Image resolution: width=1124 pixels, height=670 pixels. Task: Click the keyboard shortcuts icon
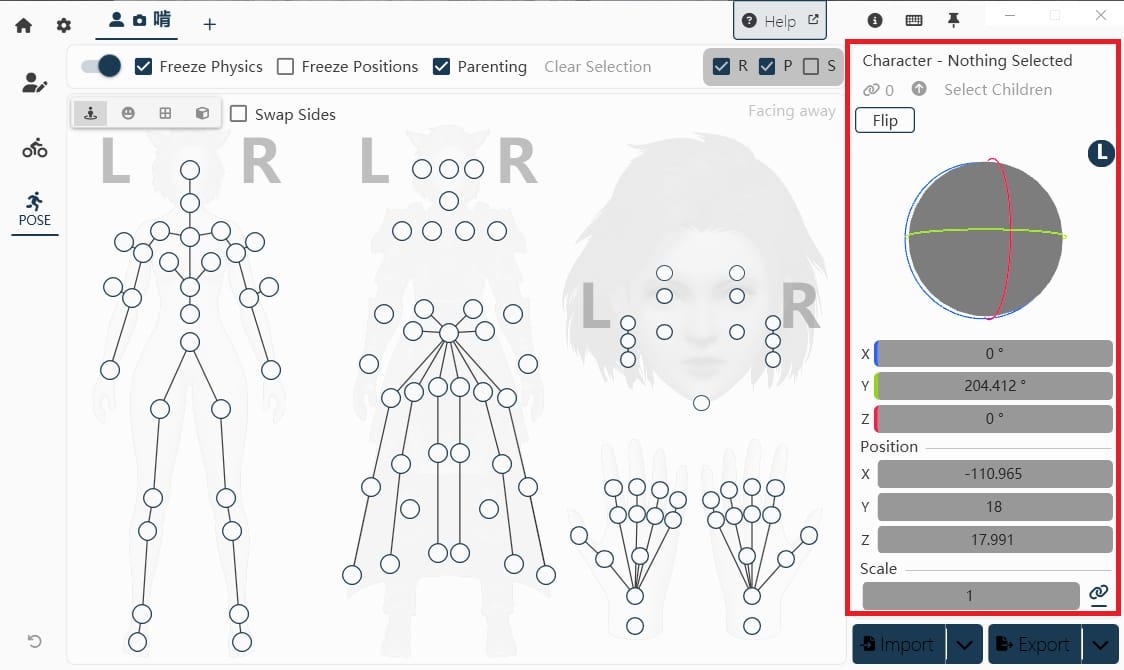pyautogui.click(x=914, y=20)
